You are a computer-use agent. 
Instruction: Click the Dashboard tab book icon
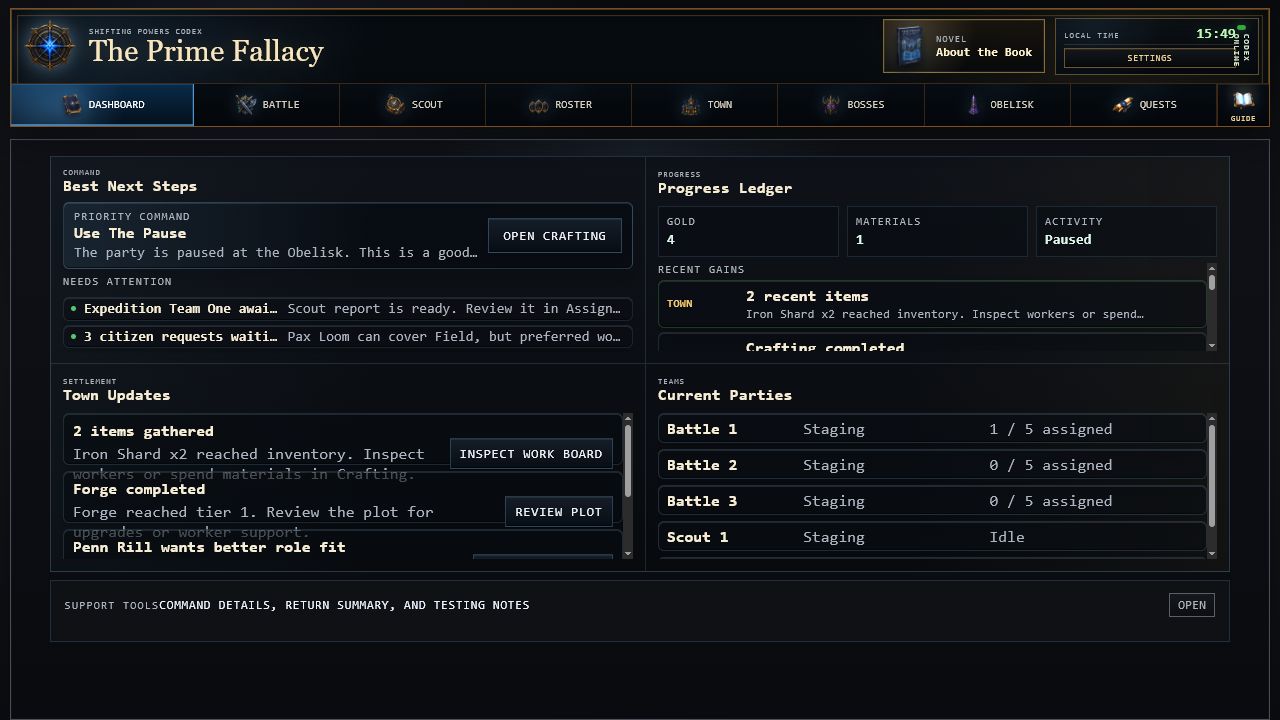click(71, 104)
